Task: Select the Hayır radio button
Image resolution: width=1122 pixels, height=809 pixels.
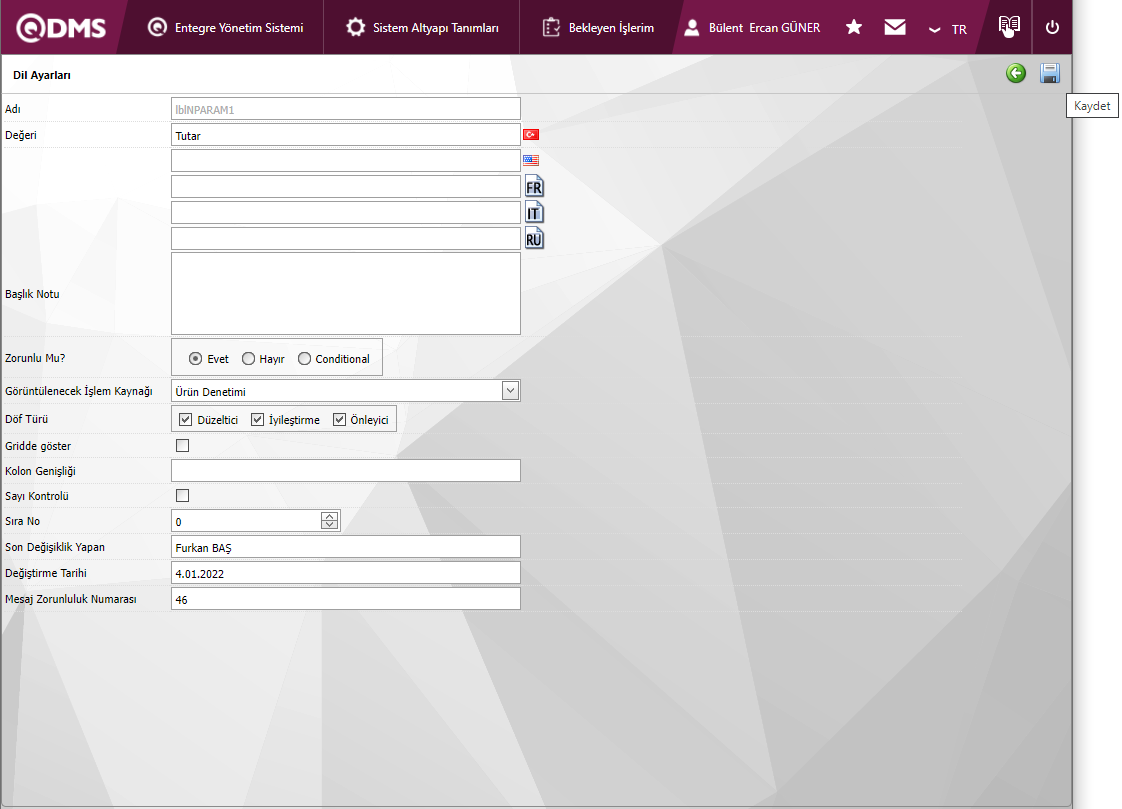Action: pos(248,358)
